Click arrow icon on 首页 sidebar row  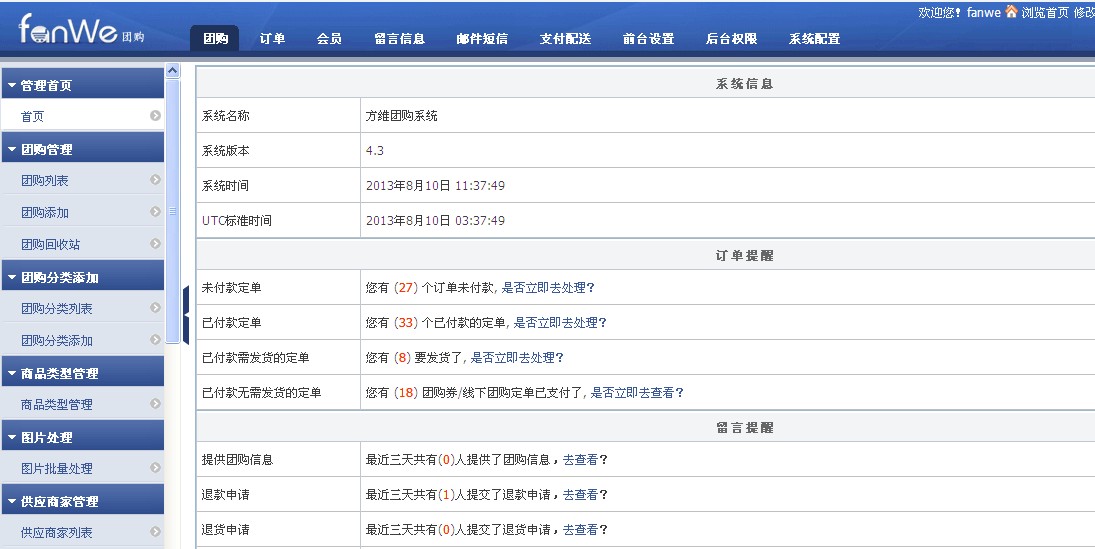[156, 116]
